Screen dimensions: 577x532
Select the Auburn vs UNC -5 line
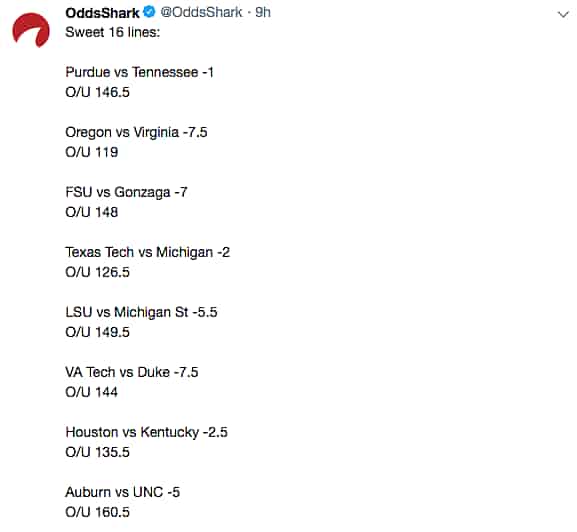123,492
